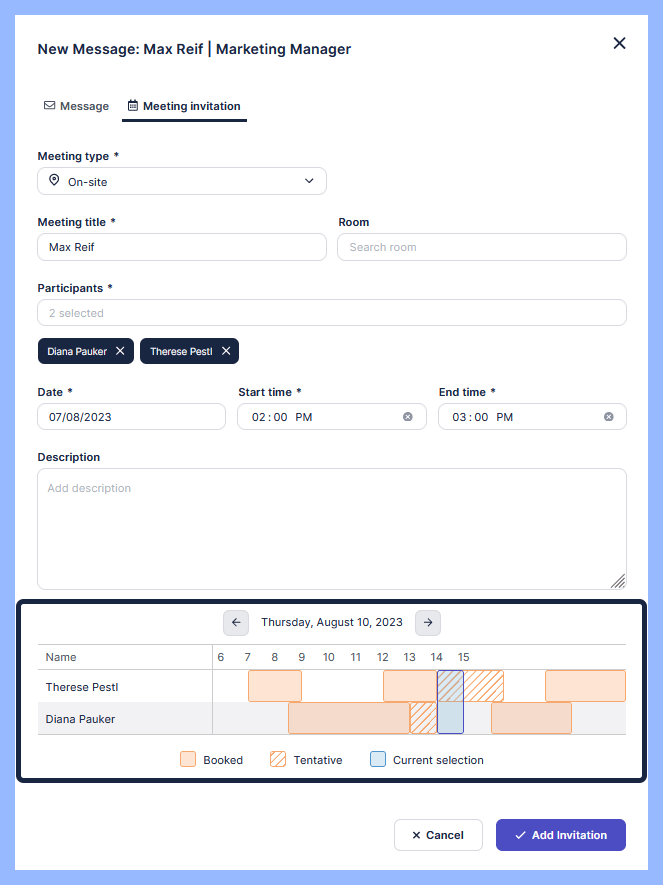Go to previous day in schedule
This screenshot has width=663, height=885.
(x=236, y=622)
